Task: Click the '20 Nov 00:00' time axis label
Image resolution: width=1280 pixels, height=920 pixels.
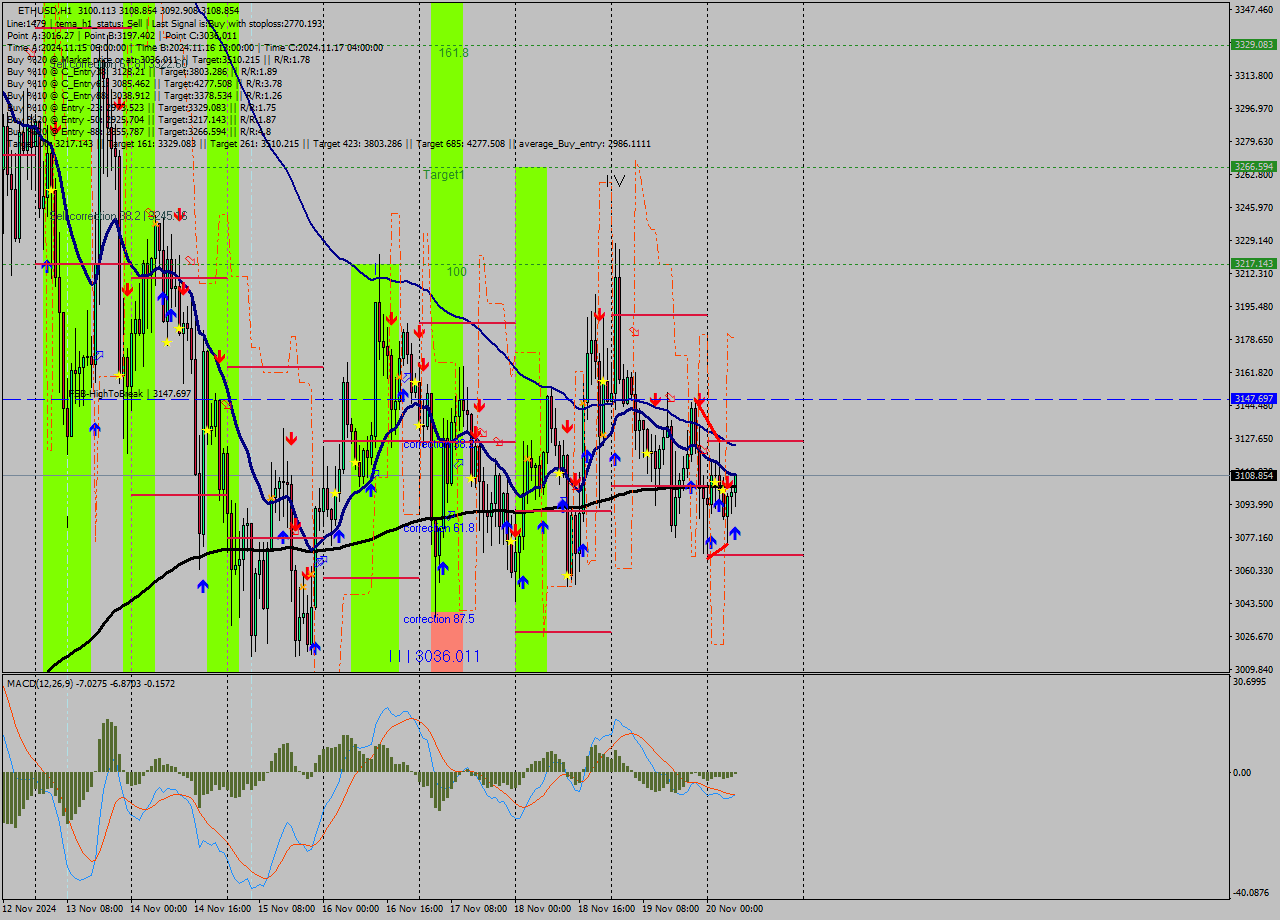Action: coord(735,909)
